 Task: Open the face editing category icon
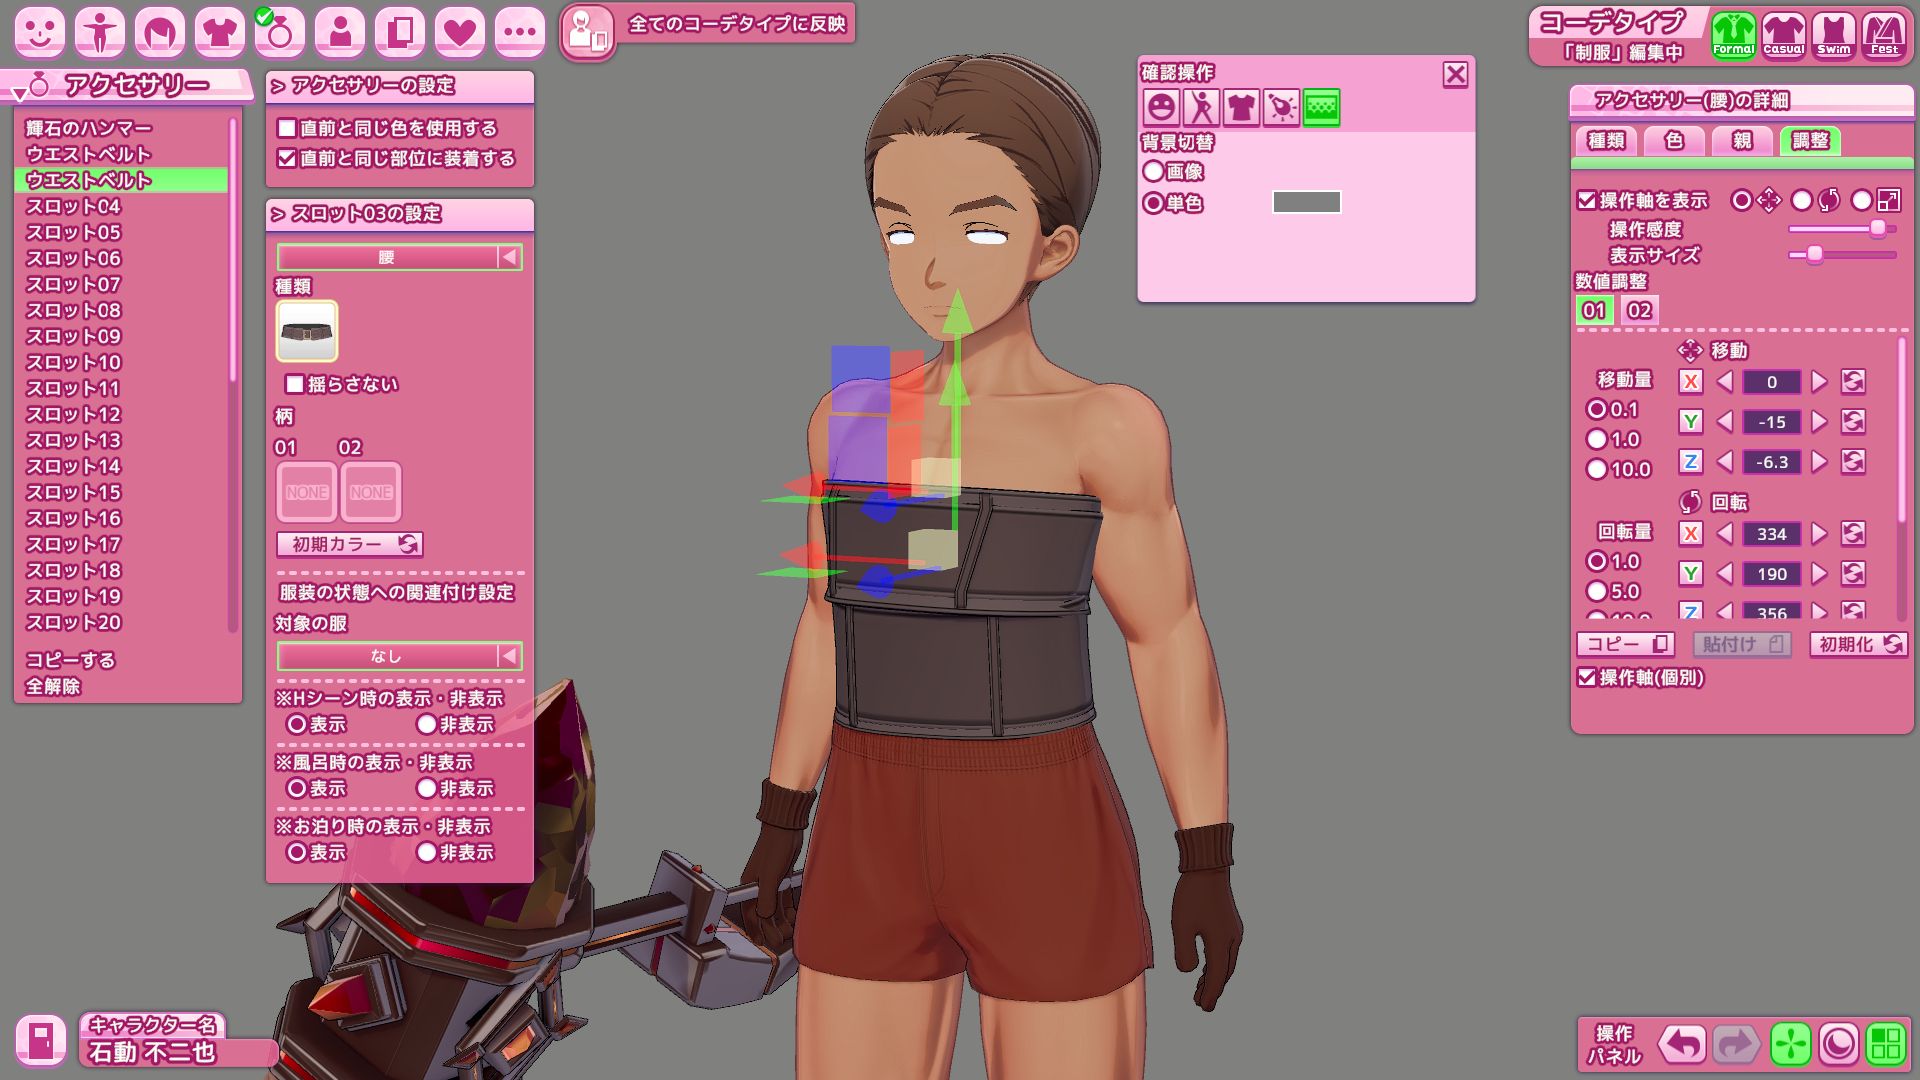pyautogui.click(x=40, y=32)
